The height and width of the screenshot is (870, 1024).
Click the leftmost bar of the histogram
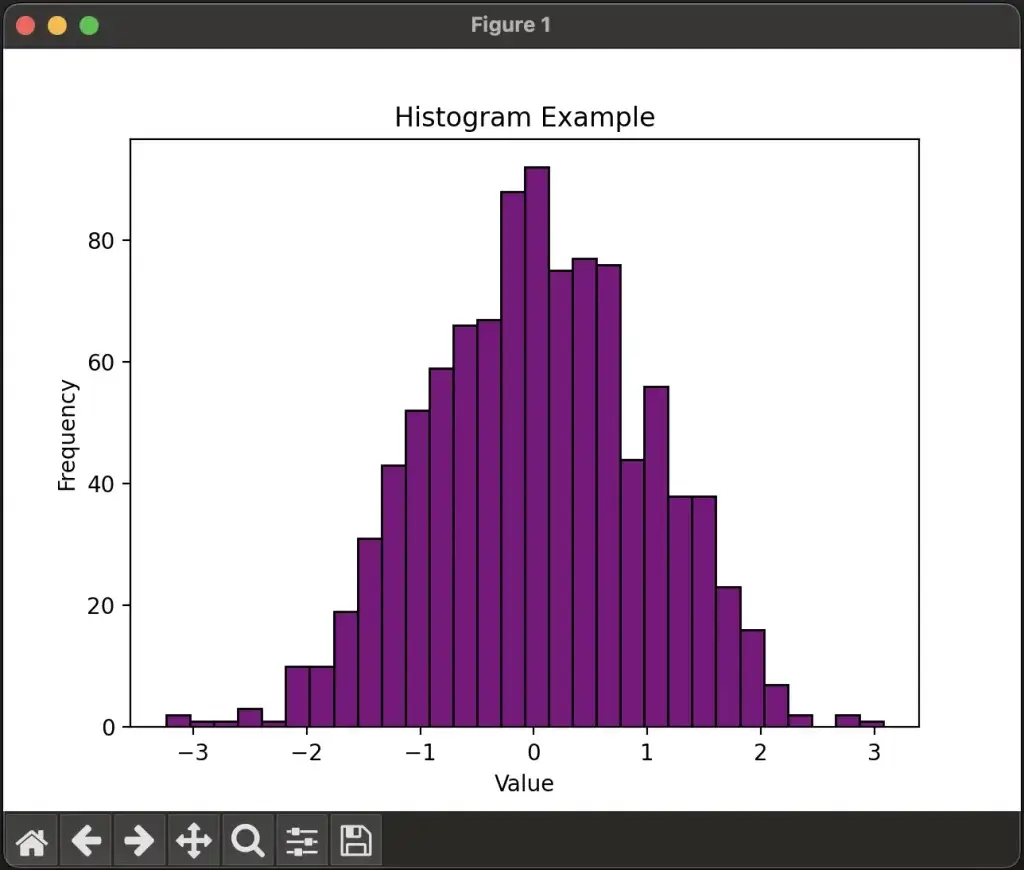178,721
